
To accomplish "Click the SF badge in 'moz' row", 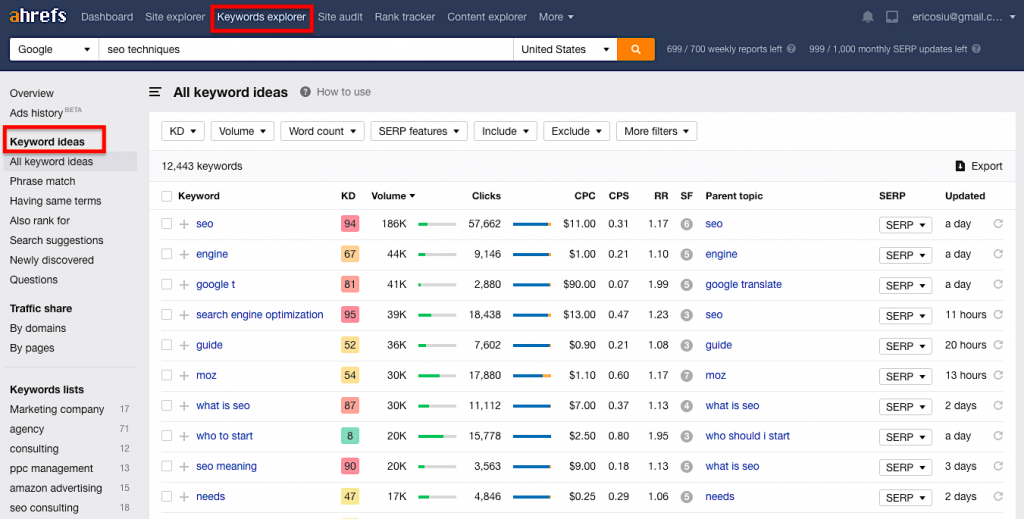I will click(x=686, y=376).
